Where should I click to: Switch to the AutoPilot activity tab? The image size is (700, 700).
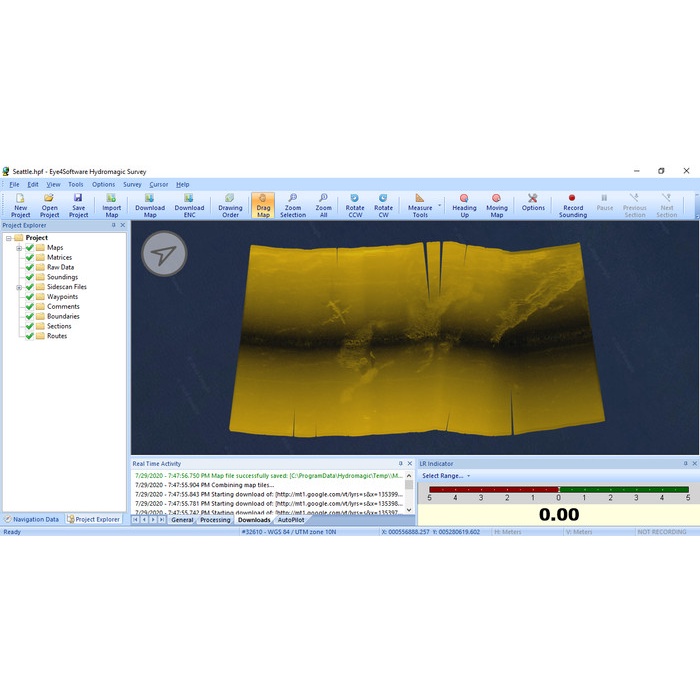click(291, 520)
